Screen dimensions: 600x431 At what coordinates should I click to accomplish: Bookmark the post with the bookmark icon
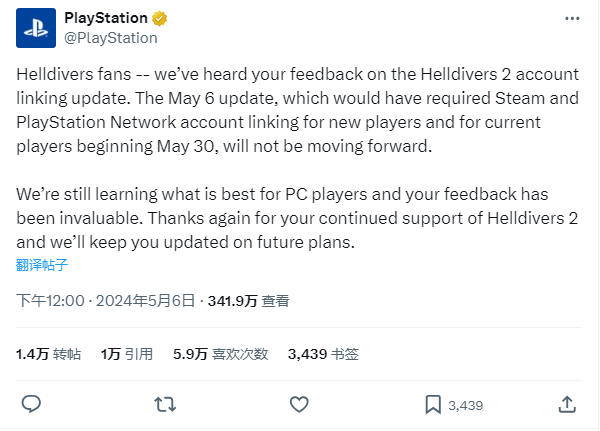click(x=433, y=405)
